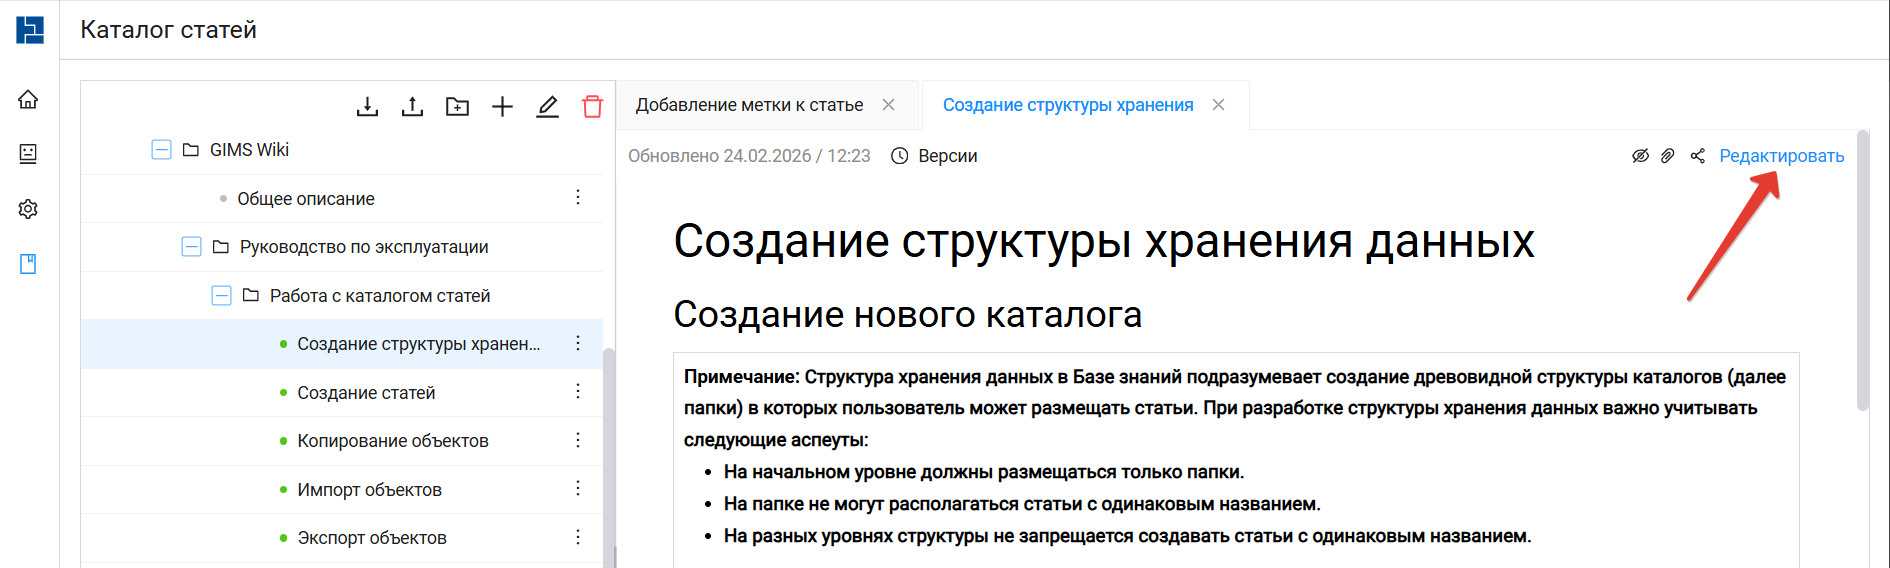Collapse the Работа с каталогом статей folder
Viewport: 1890px width, 568px height.
[221, 296]
